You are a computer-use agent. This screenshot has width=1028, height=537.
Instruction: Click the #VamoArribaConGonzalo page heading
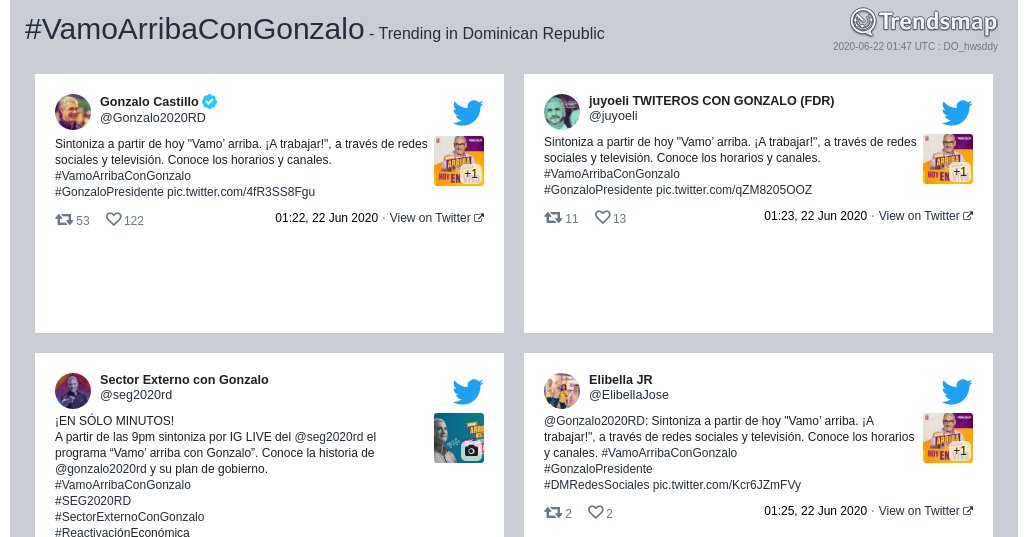[x=194, y=29]
